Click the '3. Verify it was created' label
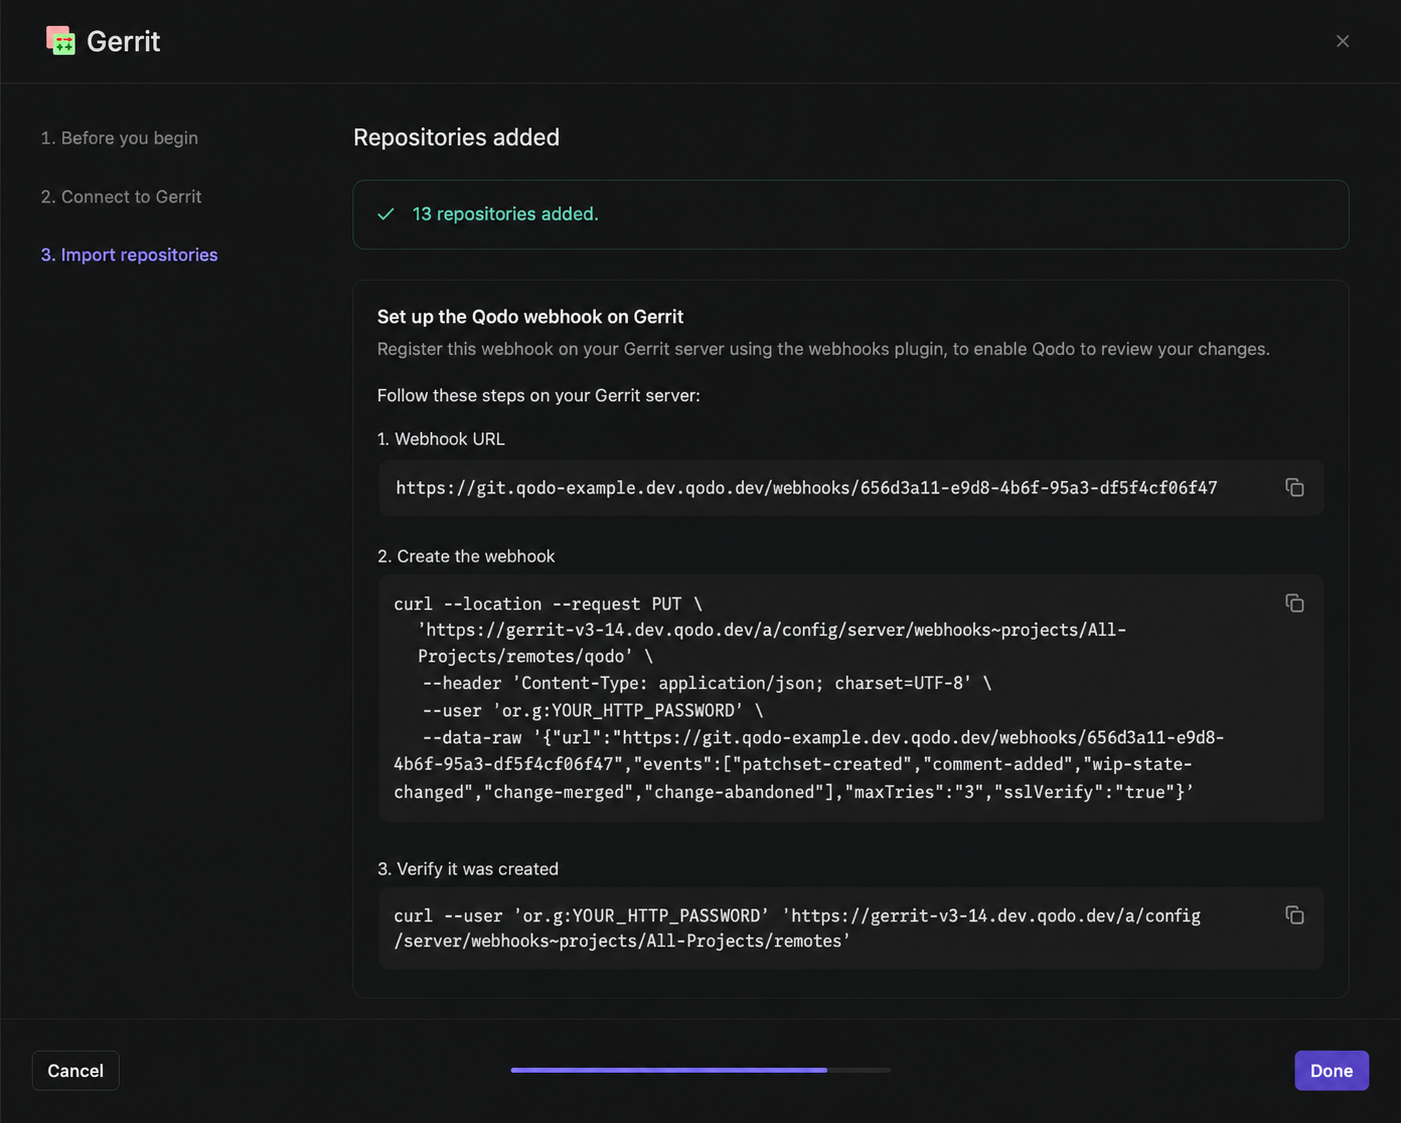This screenshot has width=1401, height=1123. (468, 869)
